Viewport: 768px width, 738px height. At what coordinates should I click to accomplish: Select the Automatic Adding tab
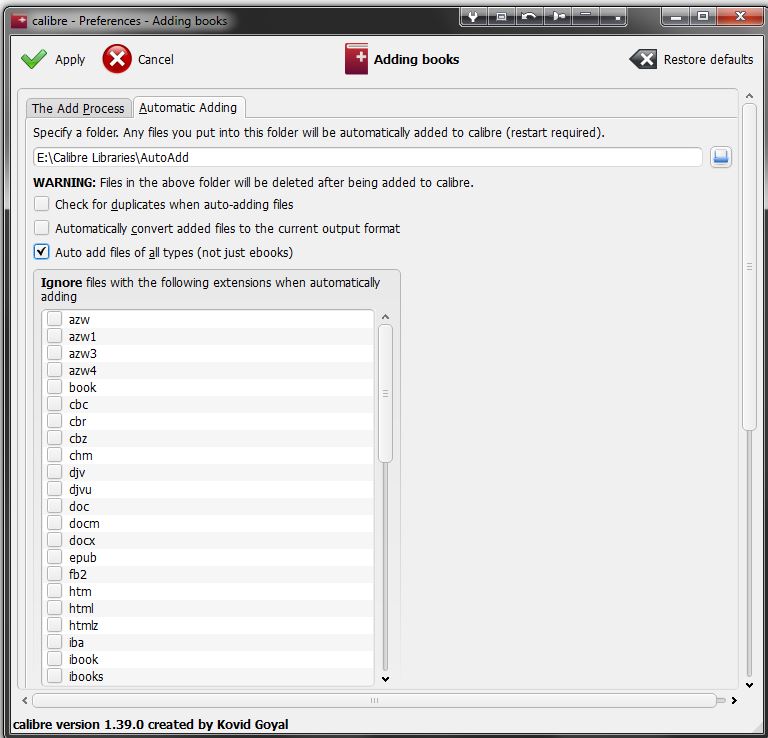pyautogui.click(x=189, y=107)
